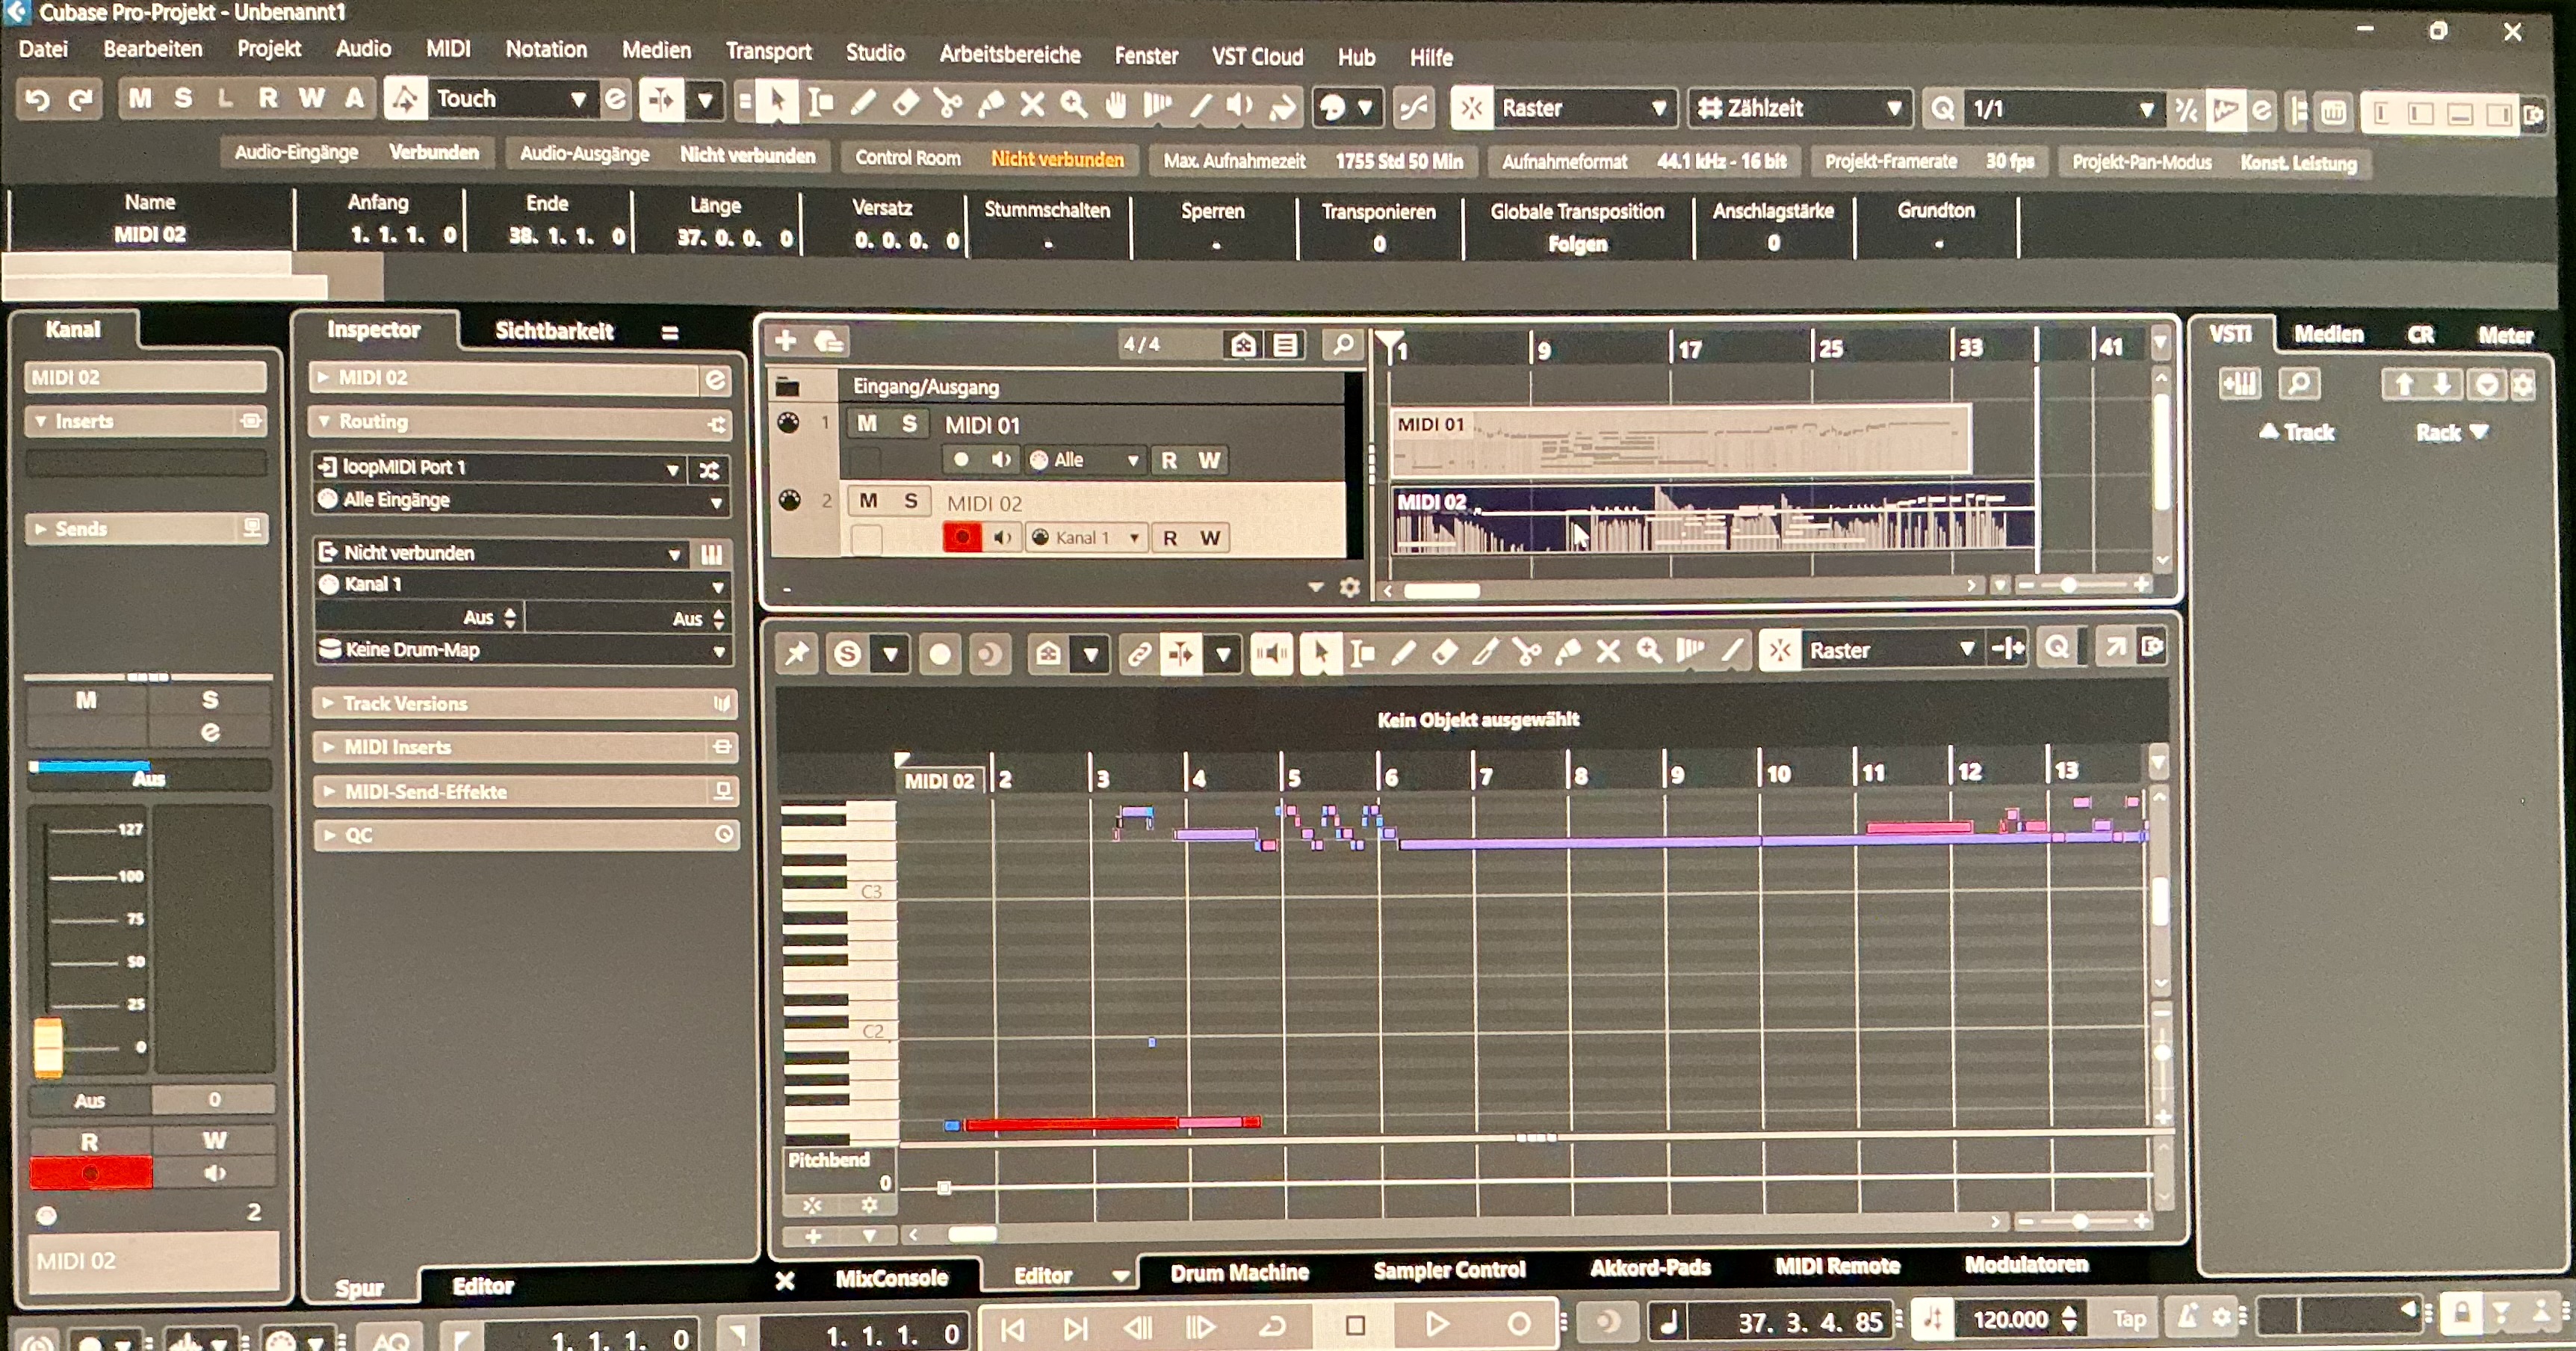
Task: Select the Zoom magnifier tool in main toolbar
Action: coord(1074,104)
